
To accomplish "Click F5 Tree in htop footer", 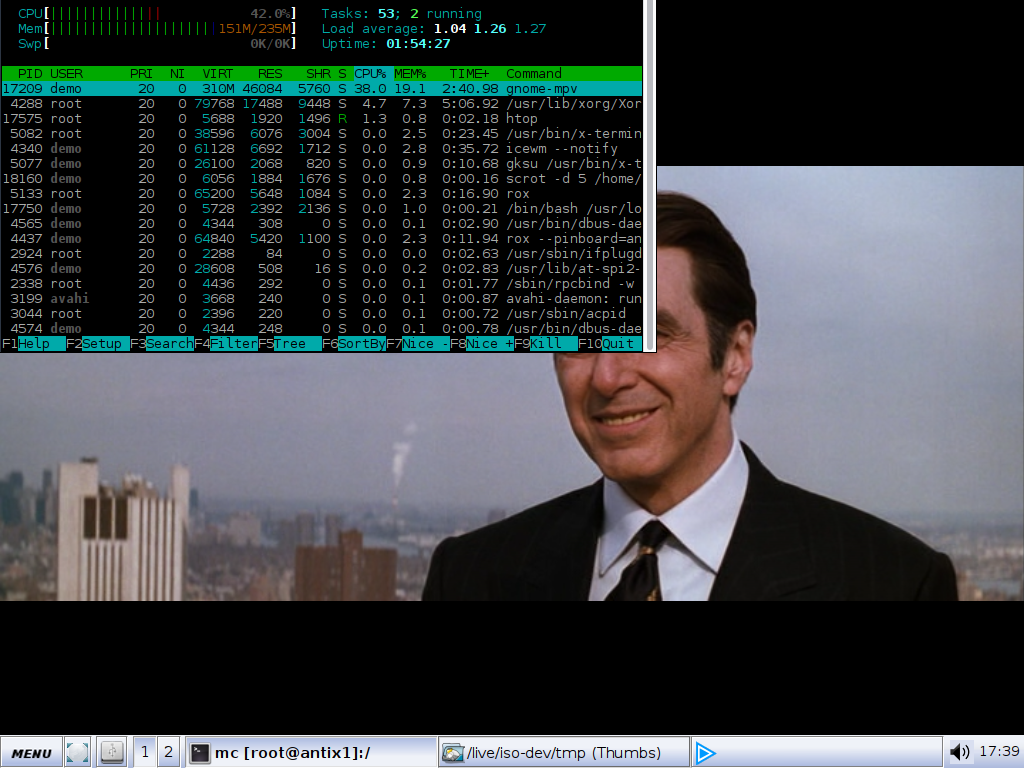I will click(290, 344).
